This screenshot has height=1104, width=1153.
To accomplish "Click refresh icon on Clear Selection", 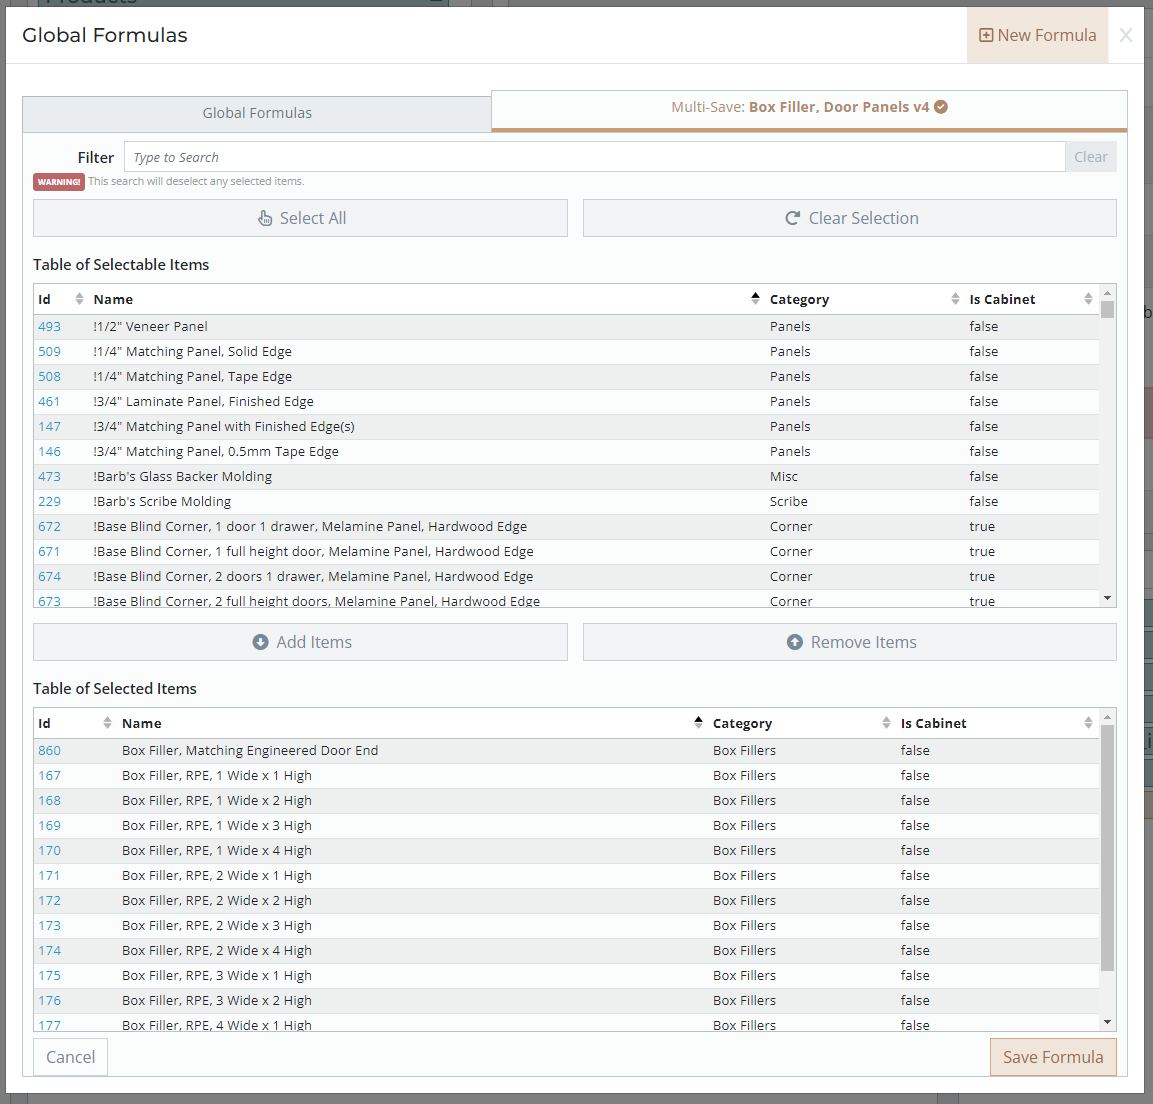I will tap(793, 218).
